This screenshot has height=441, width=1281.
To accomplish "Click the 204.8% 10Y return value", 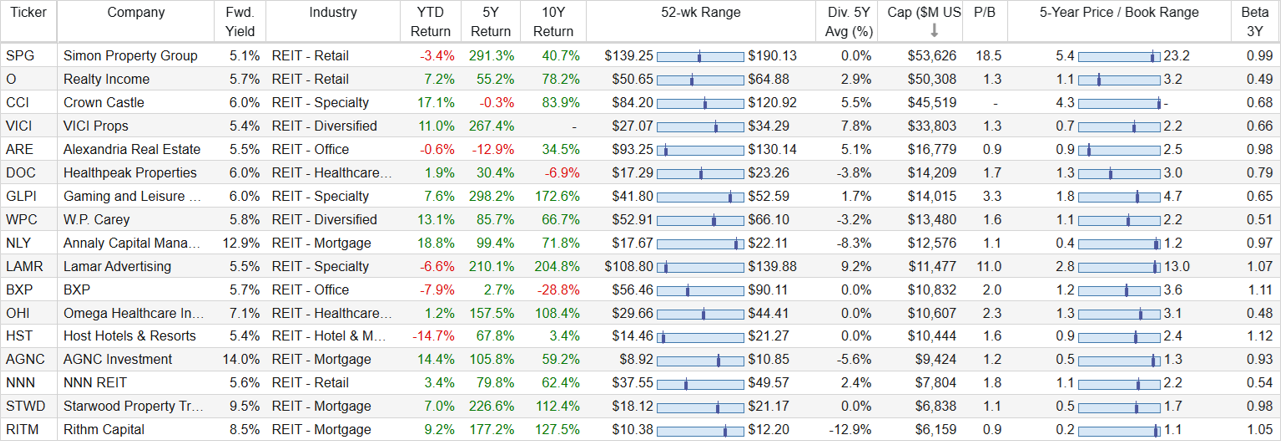I will [x=559, y=266].
